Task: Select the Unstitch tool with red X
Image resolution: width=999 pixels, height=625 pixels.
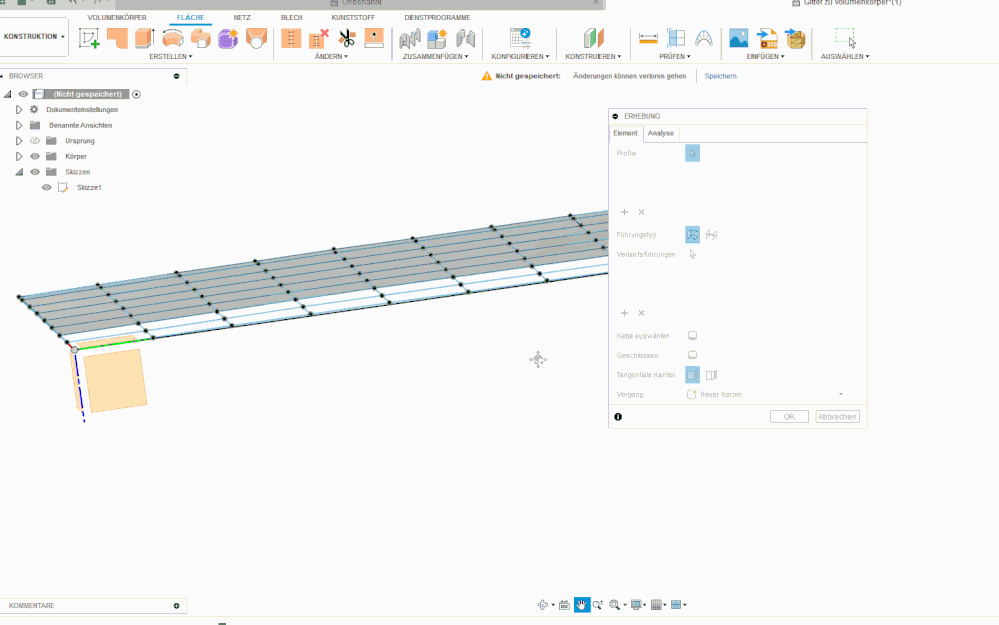Action: (319, 38)
